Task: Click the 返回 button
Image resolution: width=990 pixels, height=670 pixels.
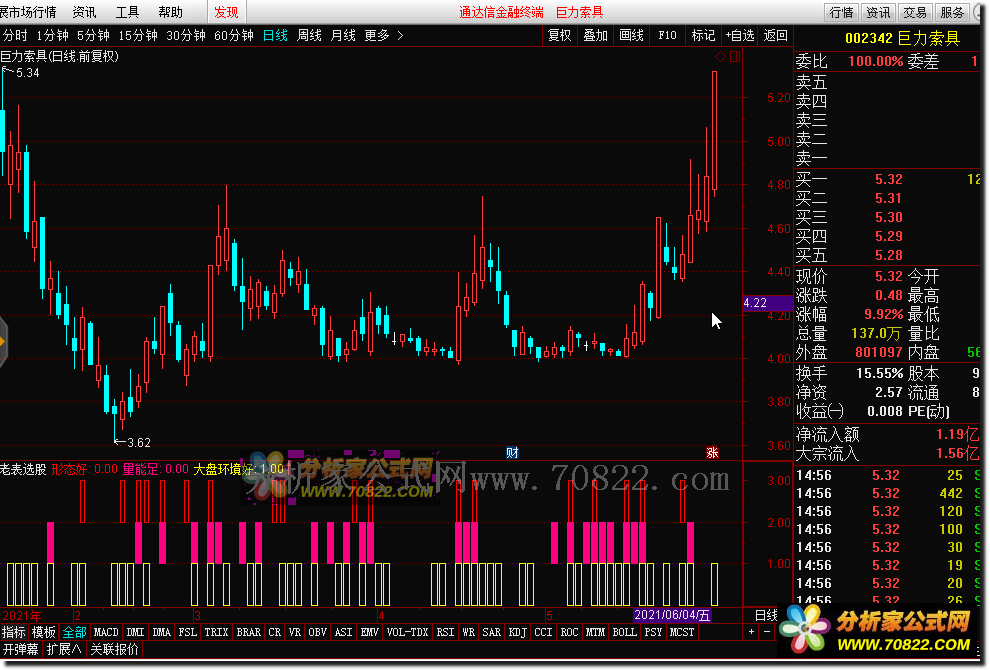Action: pos(775,35)
